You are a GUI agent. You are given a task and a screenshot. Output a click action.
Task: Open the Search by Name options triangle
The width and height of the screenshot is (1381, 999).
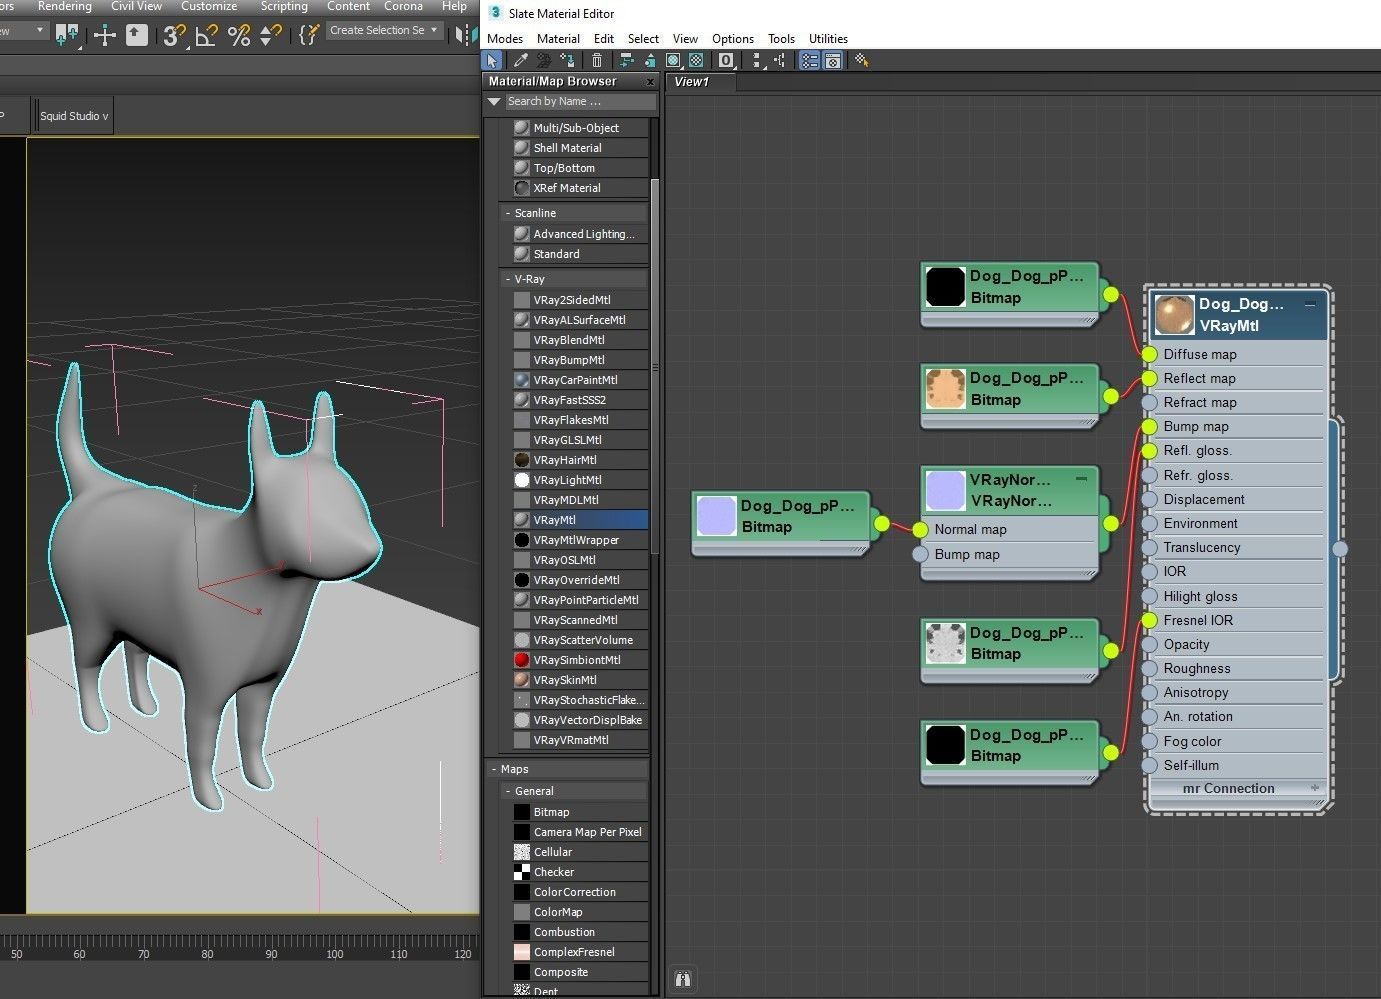(x=494, y=102)
